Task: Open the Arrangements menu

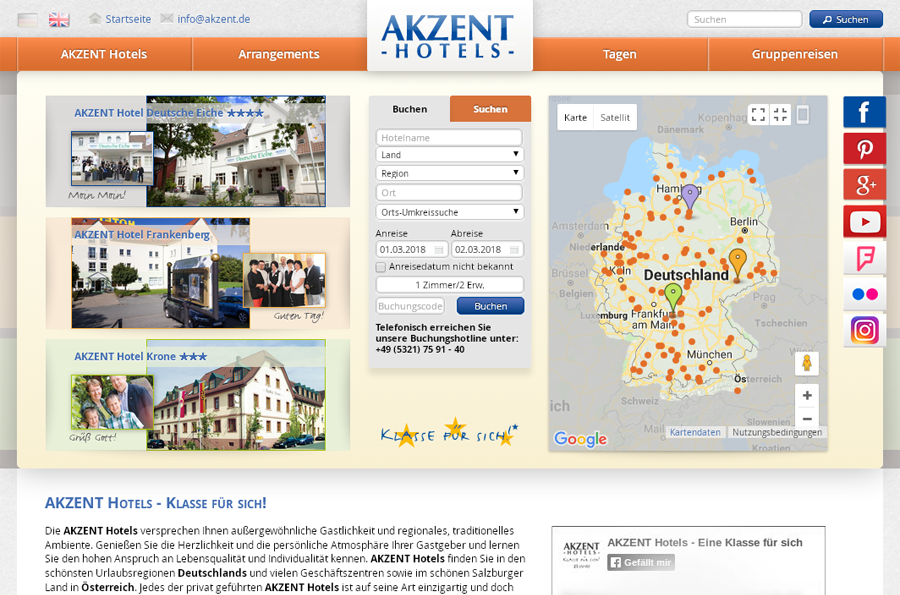Action: 279,55
